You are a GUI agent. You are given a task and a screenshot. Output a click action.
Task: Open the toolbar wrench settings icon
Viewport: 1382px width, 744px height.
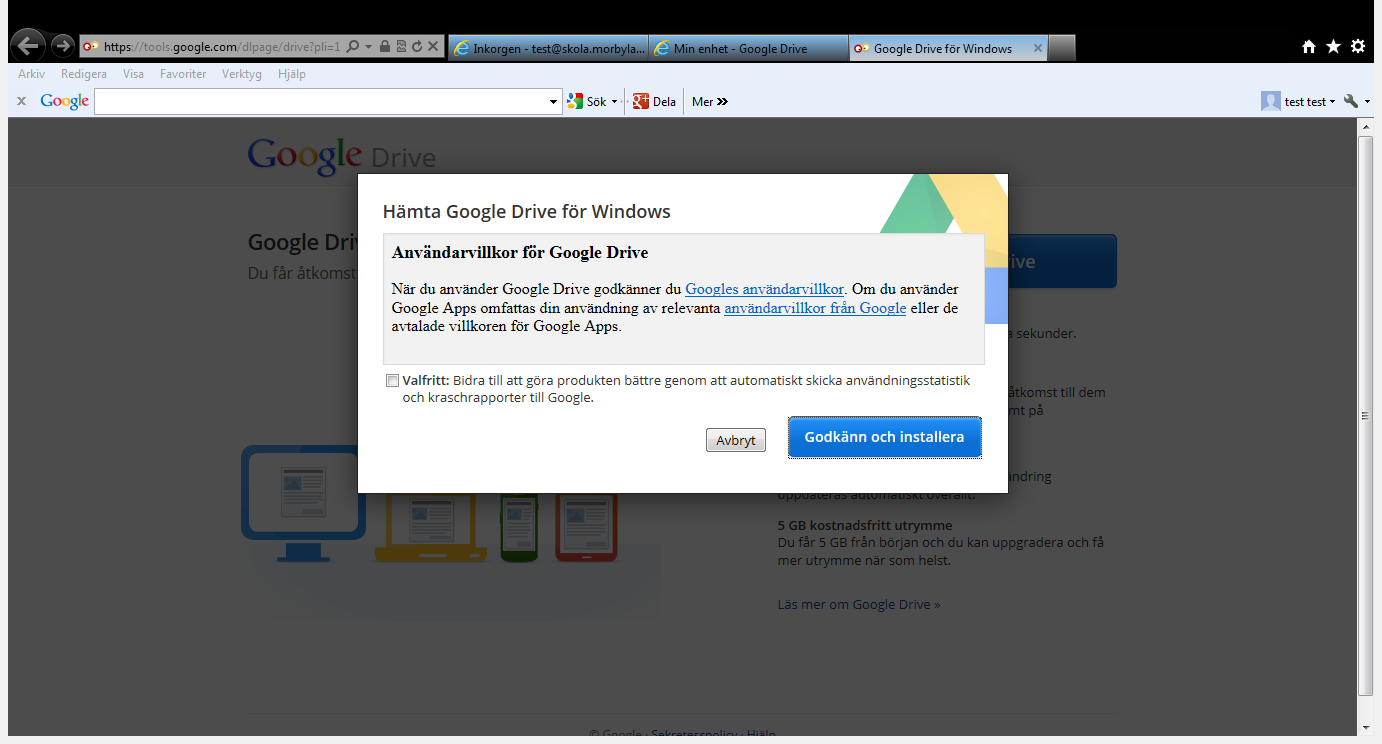coord(1351,101)
